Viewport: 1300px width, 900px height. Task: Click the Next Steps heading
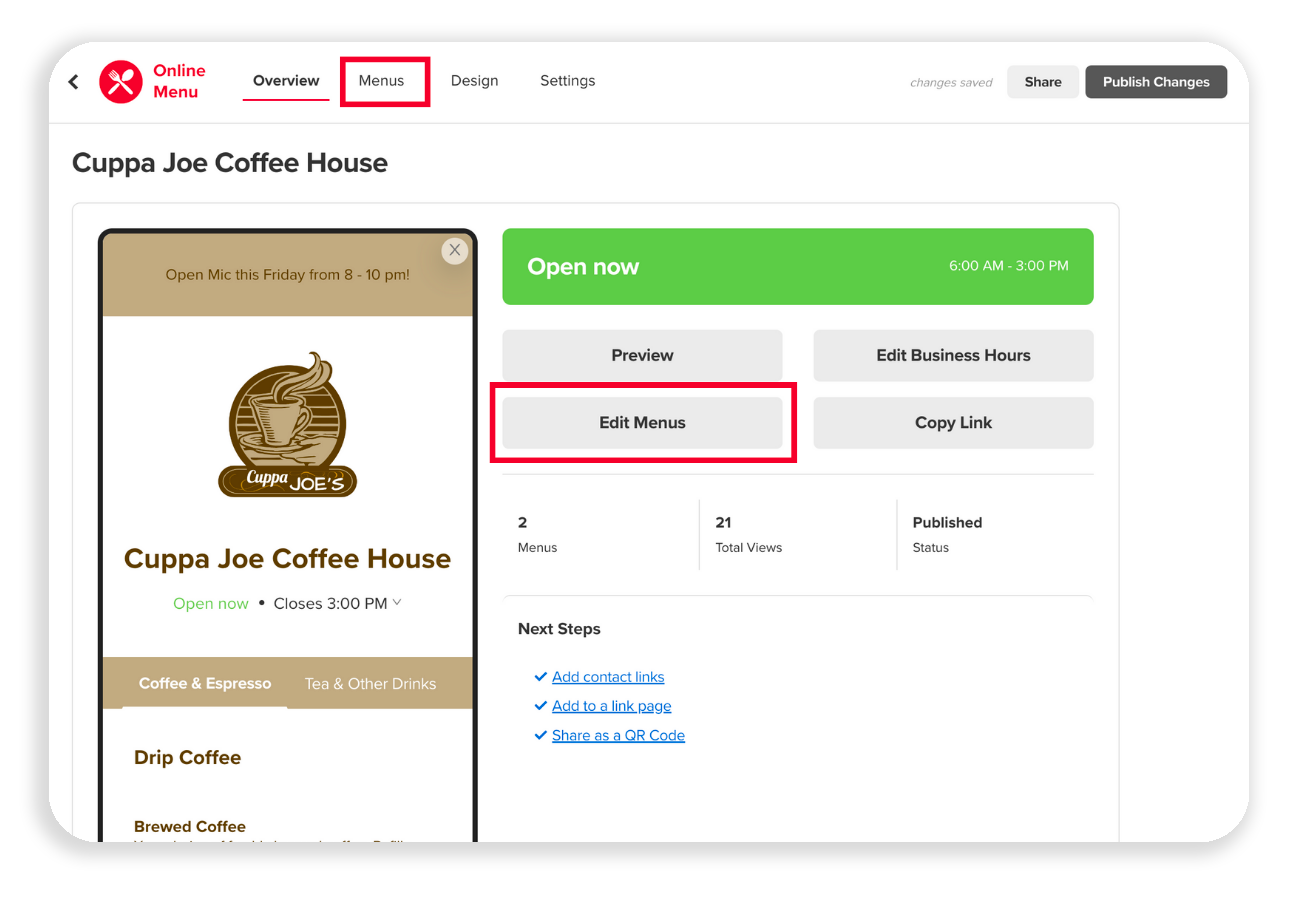(559, 629)
